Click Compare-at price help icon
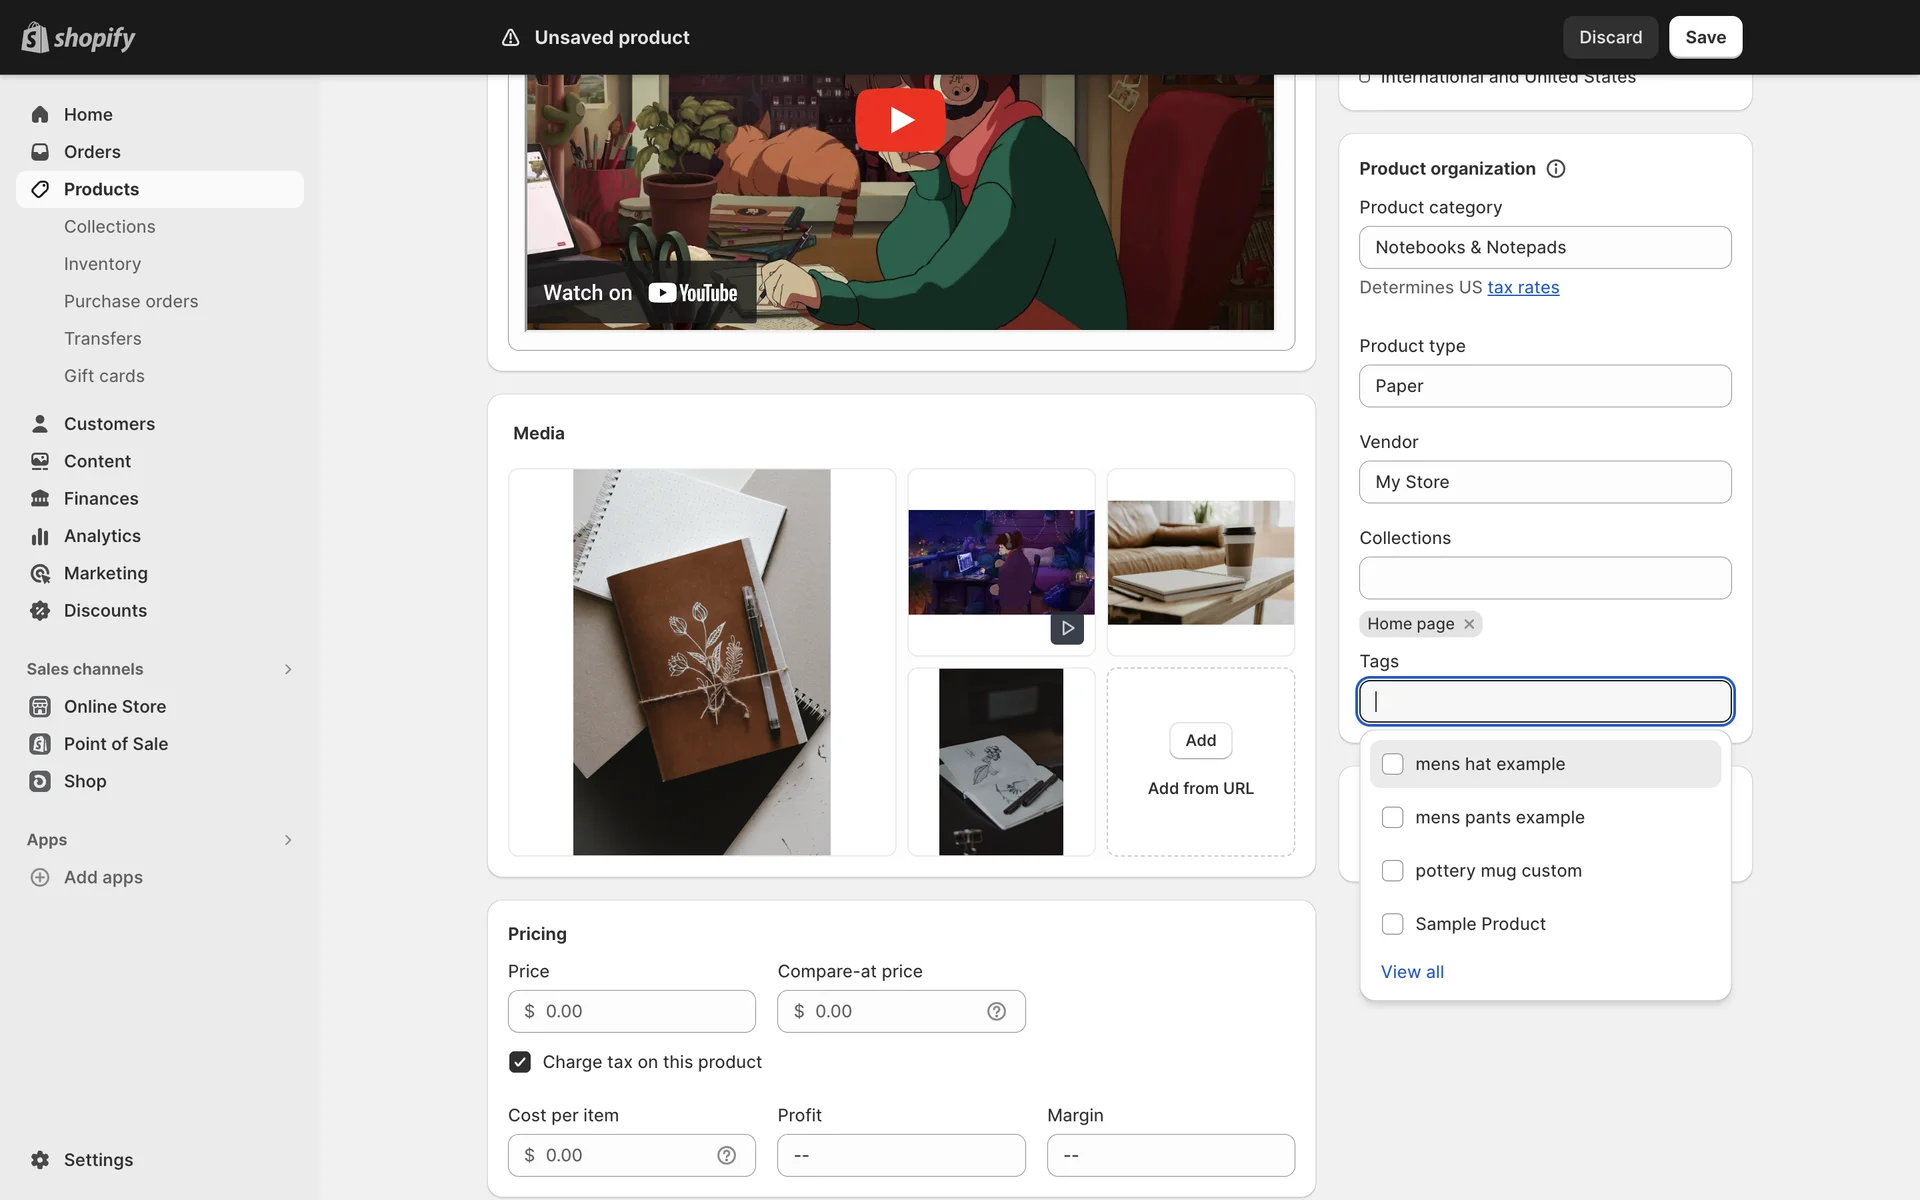This screenshot has width=1920, height=1200. pyautogui.click(x=996, y=1011)
